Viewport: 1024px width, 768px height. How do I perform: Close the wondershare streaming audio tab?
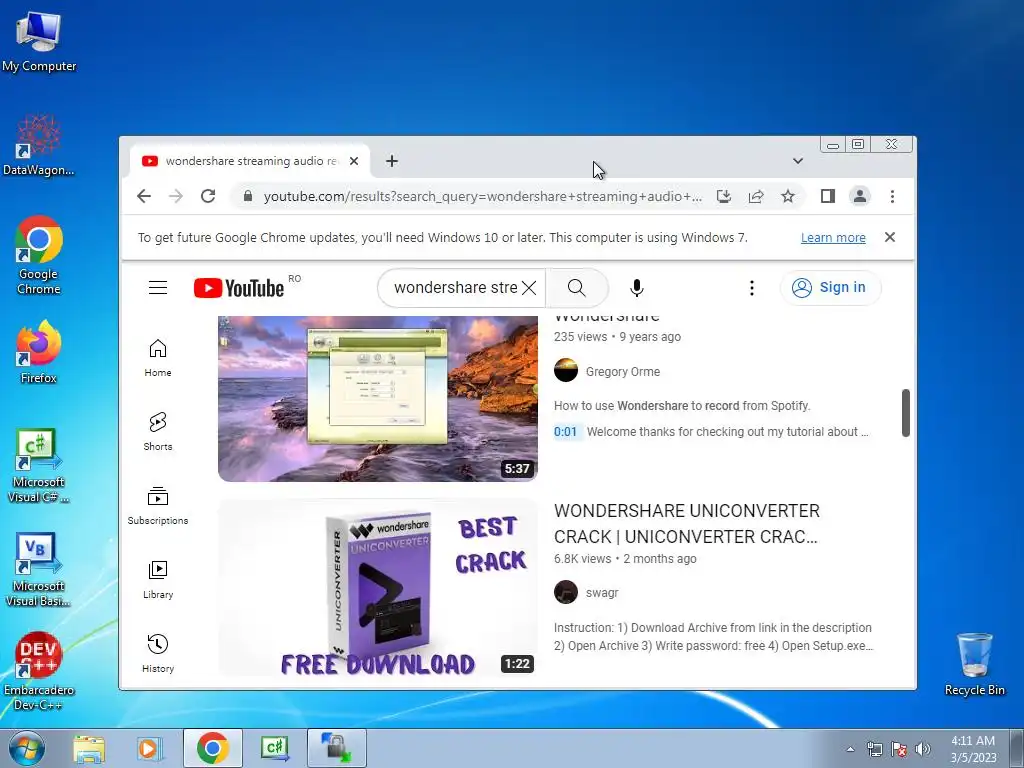point(354,161)
